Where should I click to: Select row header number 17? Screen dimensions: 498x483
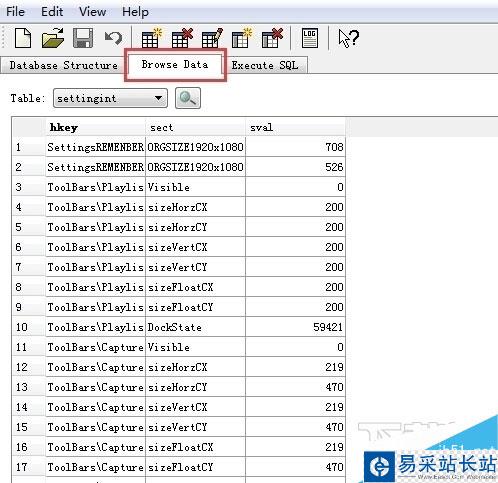(x=29, y=467)
